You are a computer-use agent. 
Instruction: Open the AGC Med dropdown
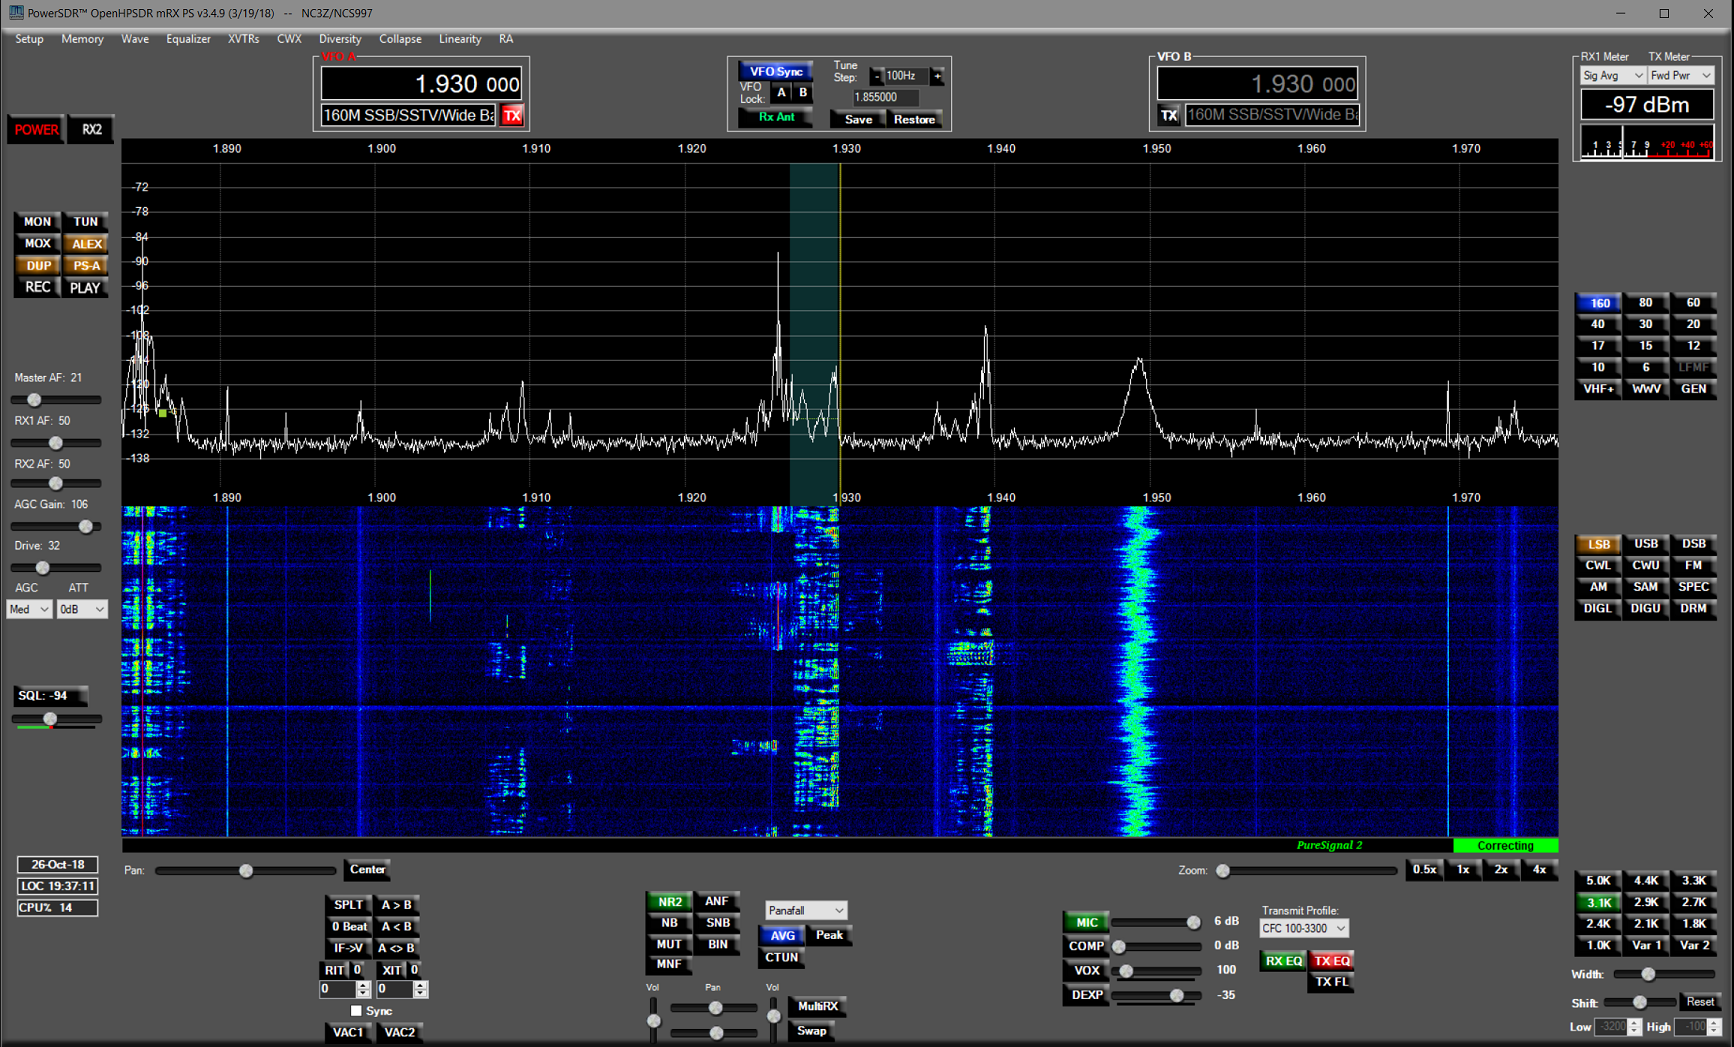pyautogui.click(x=29, y=609)
